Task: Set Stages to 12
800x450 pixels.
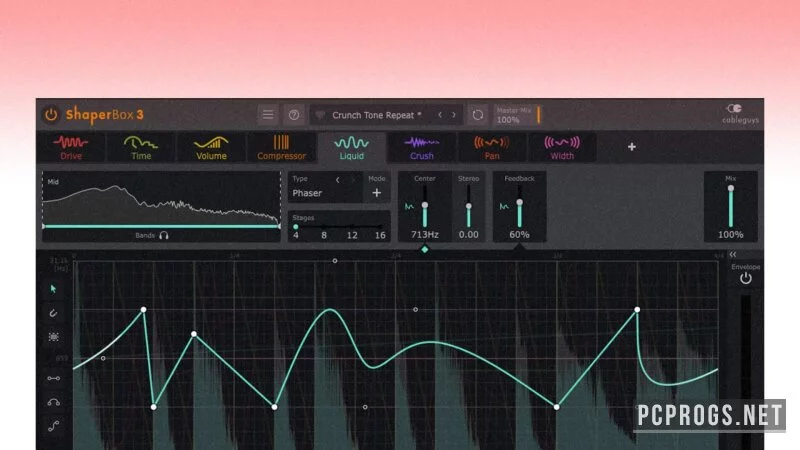Action: (x=352, y=235)
